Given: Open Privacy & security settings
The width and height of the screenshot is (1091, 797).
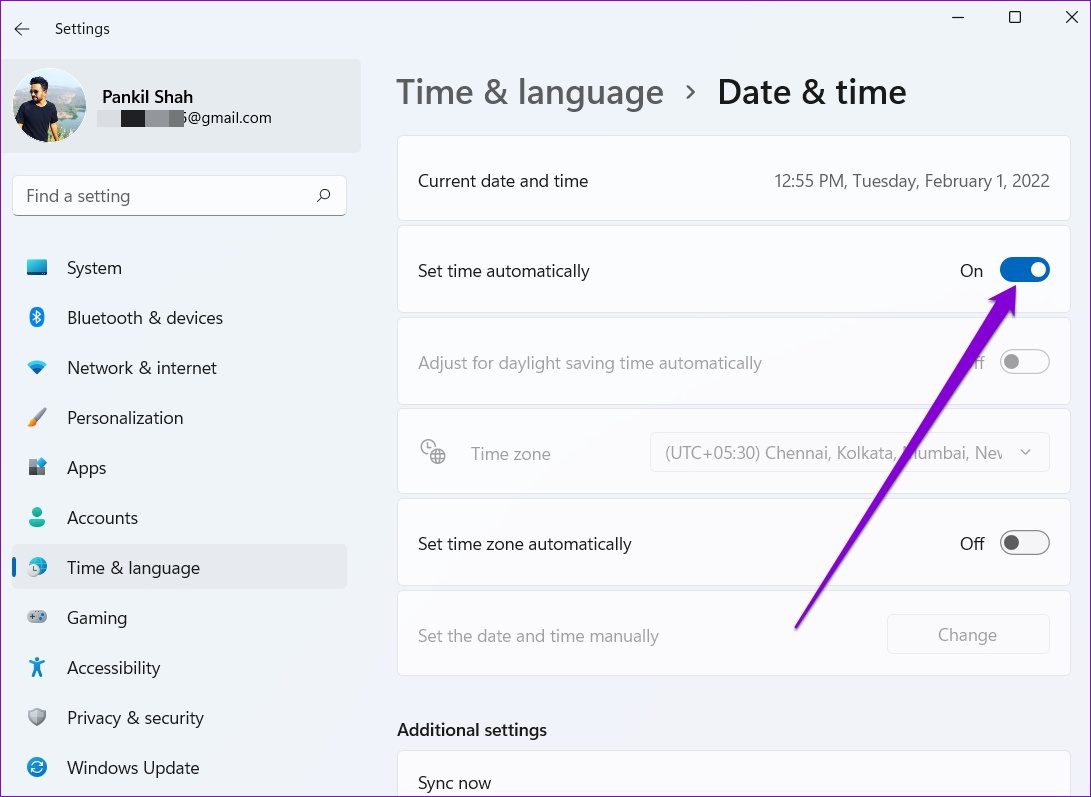Looking at the screenshot, I should coord(37,717).
